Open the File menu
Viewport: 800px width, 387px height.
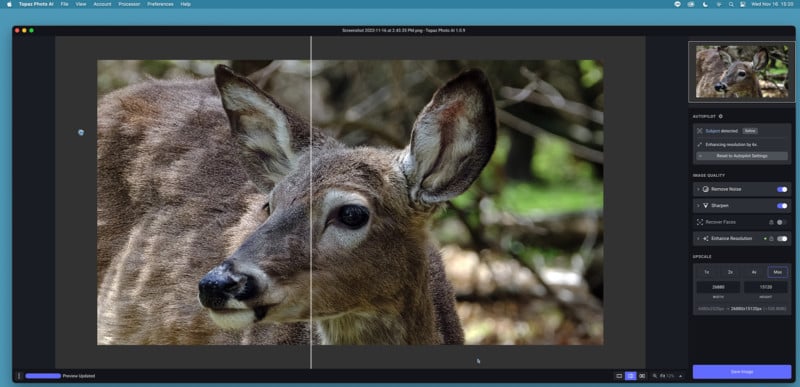click(64, 4)
